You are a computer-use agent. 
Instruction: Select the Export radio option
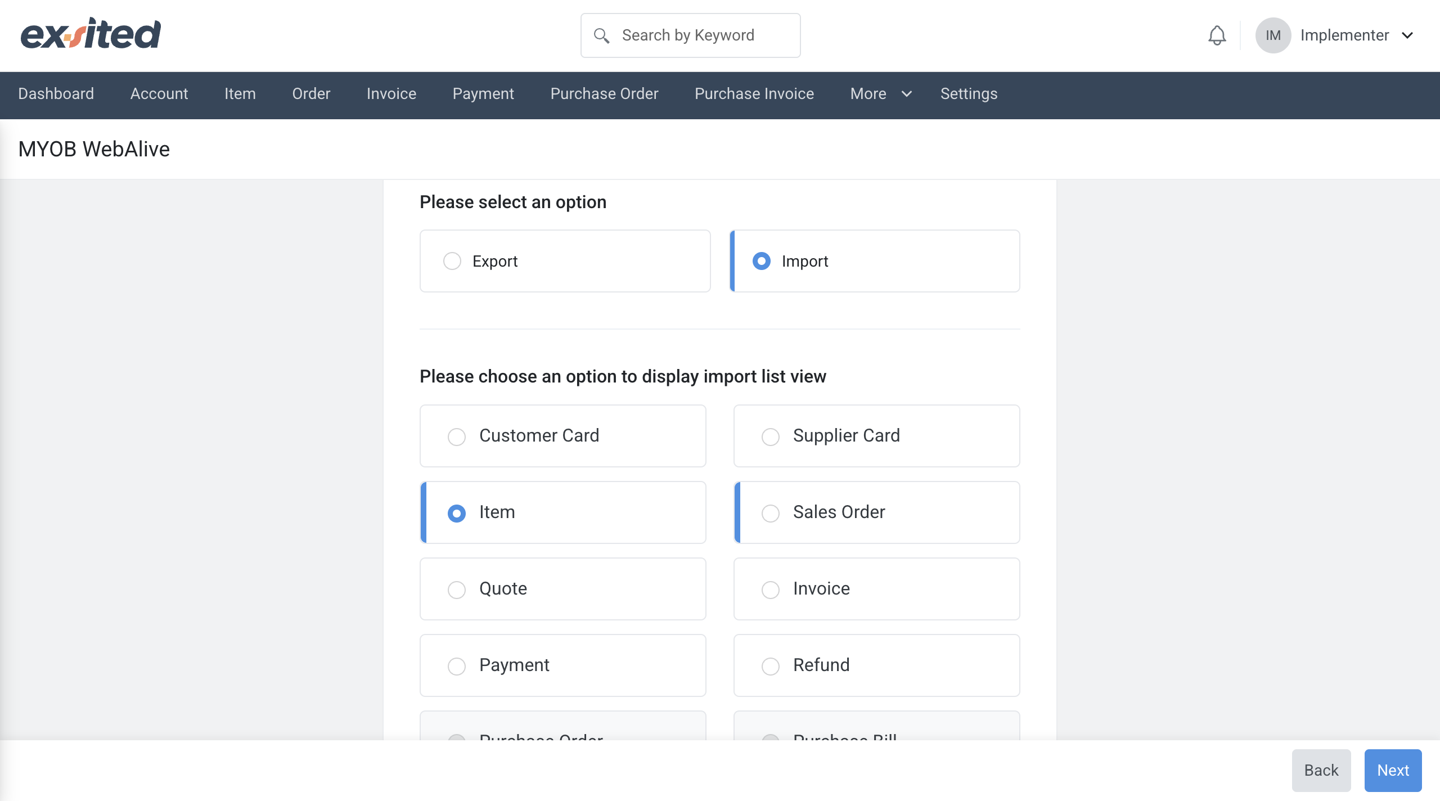coord(452,261)
